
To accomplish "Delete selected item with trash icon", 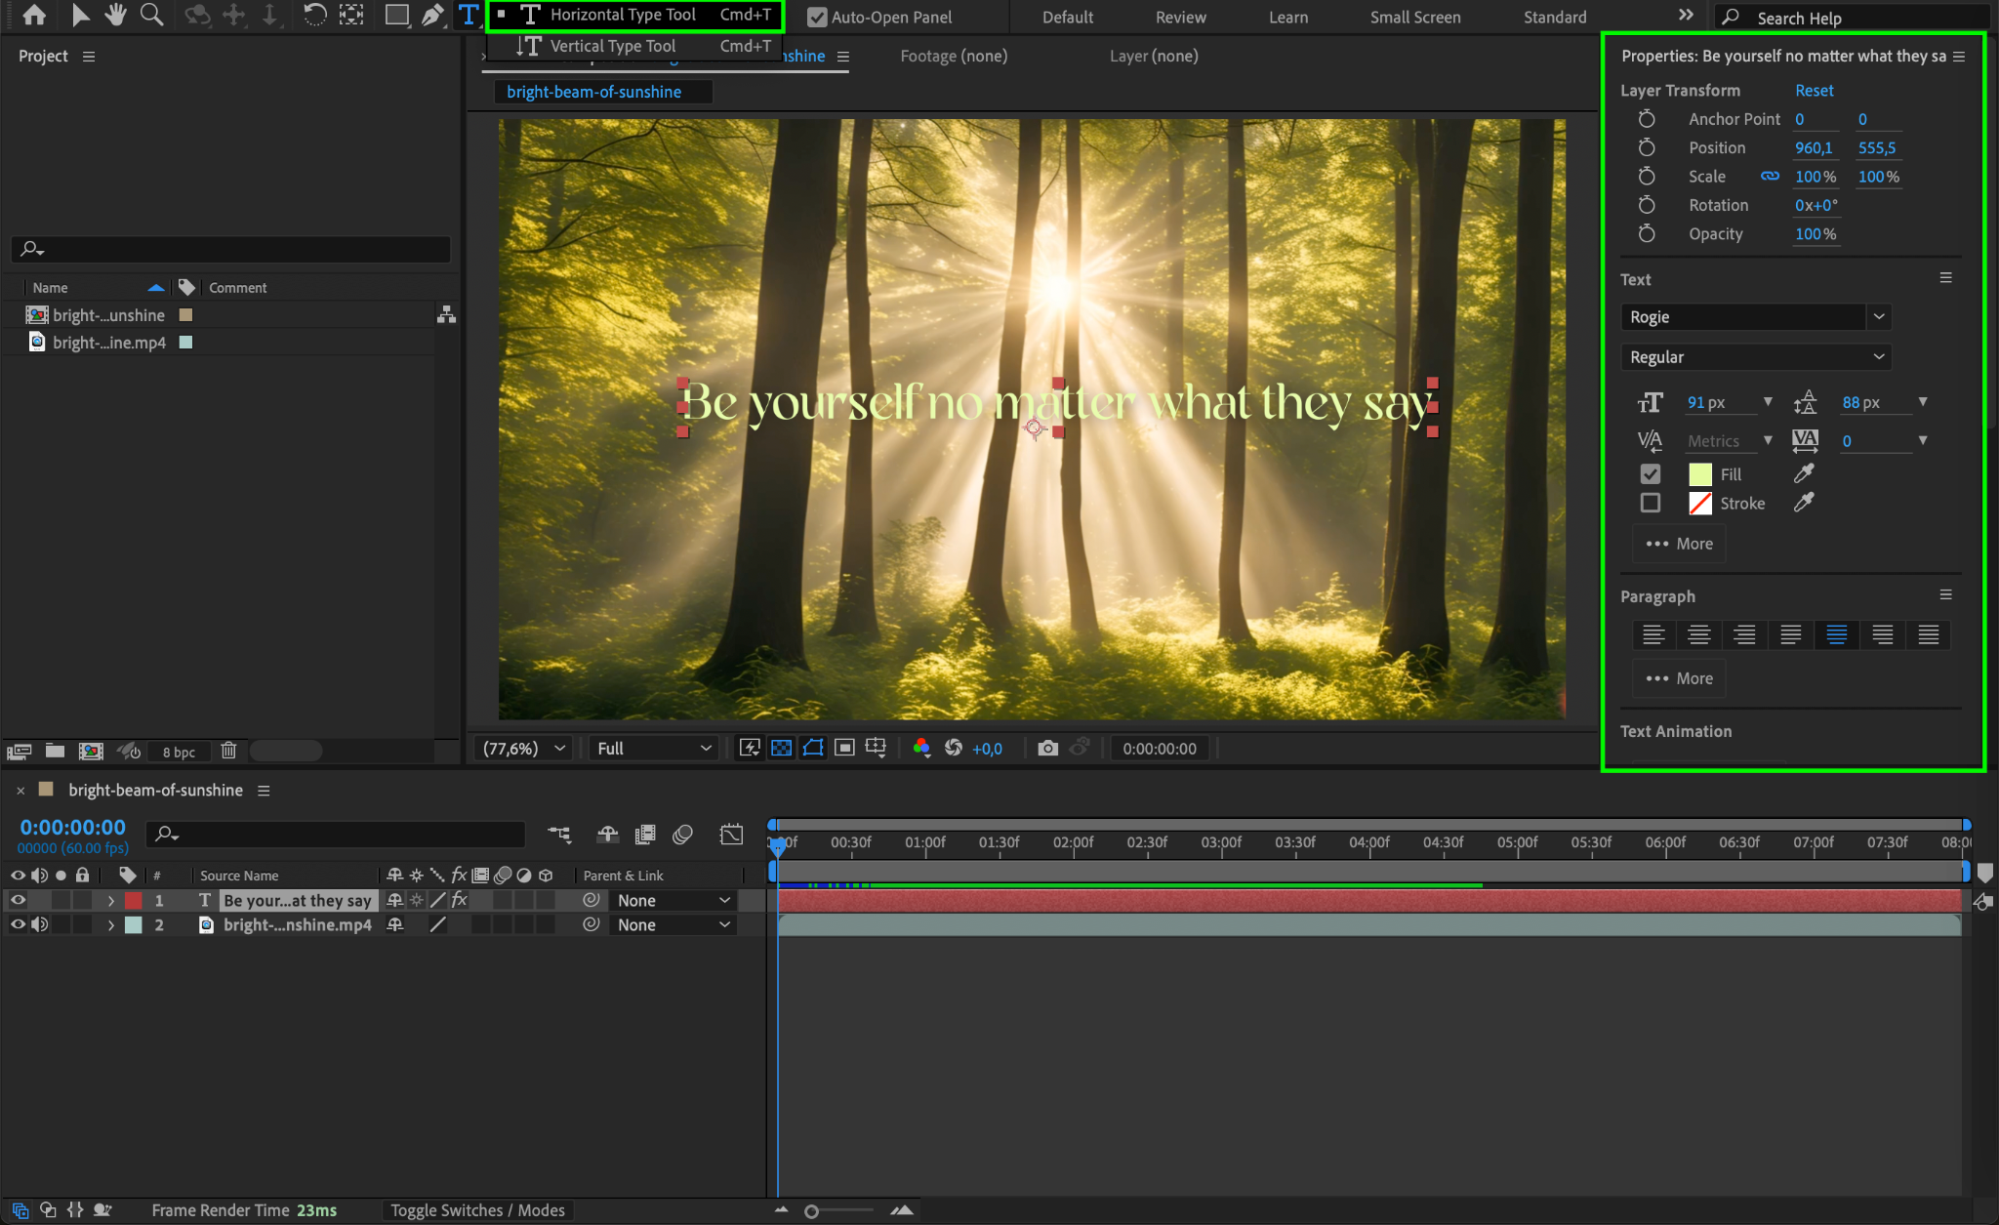I will [x=229, y=751].
